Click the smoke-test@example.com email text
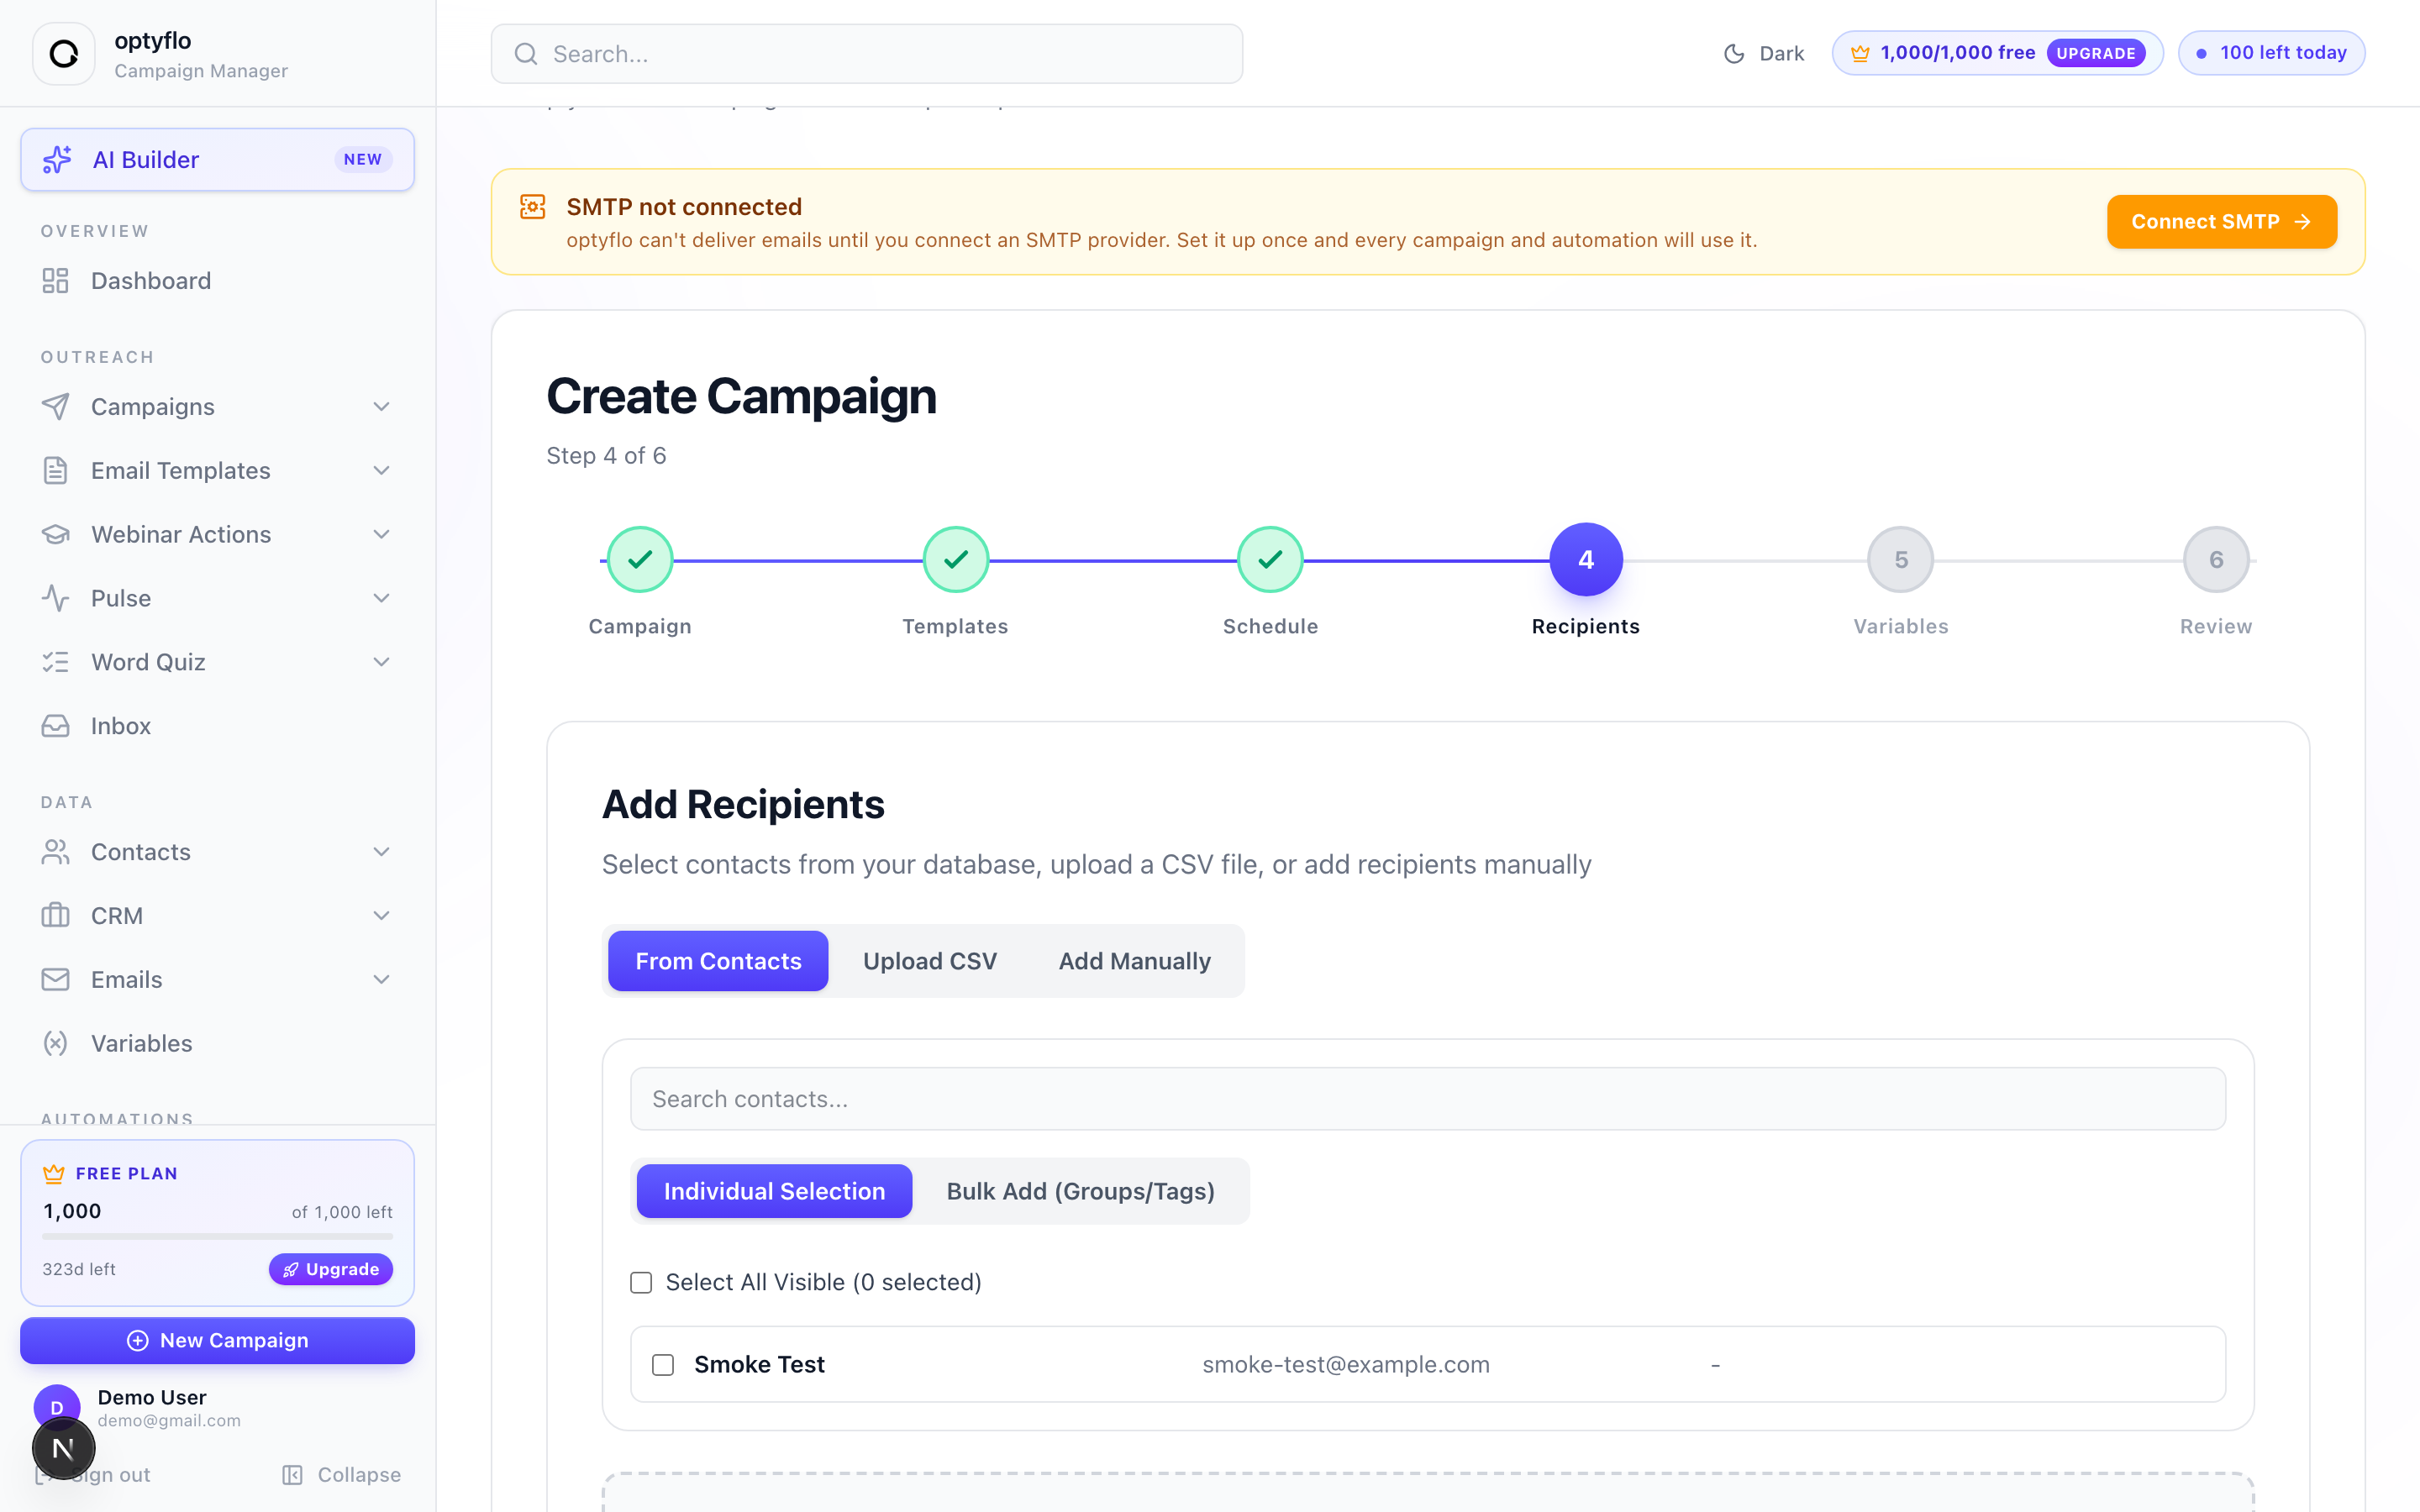The height and width of the screenshot is (1512, 2420). click(x=1346, y=1365)
